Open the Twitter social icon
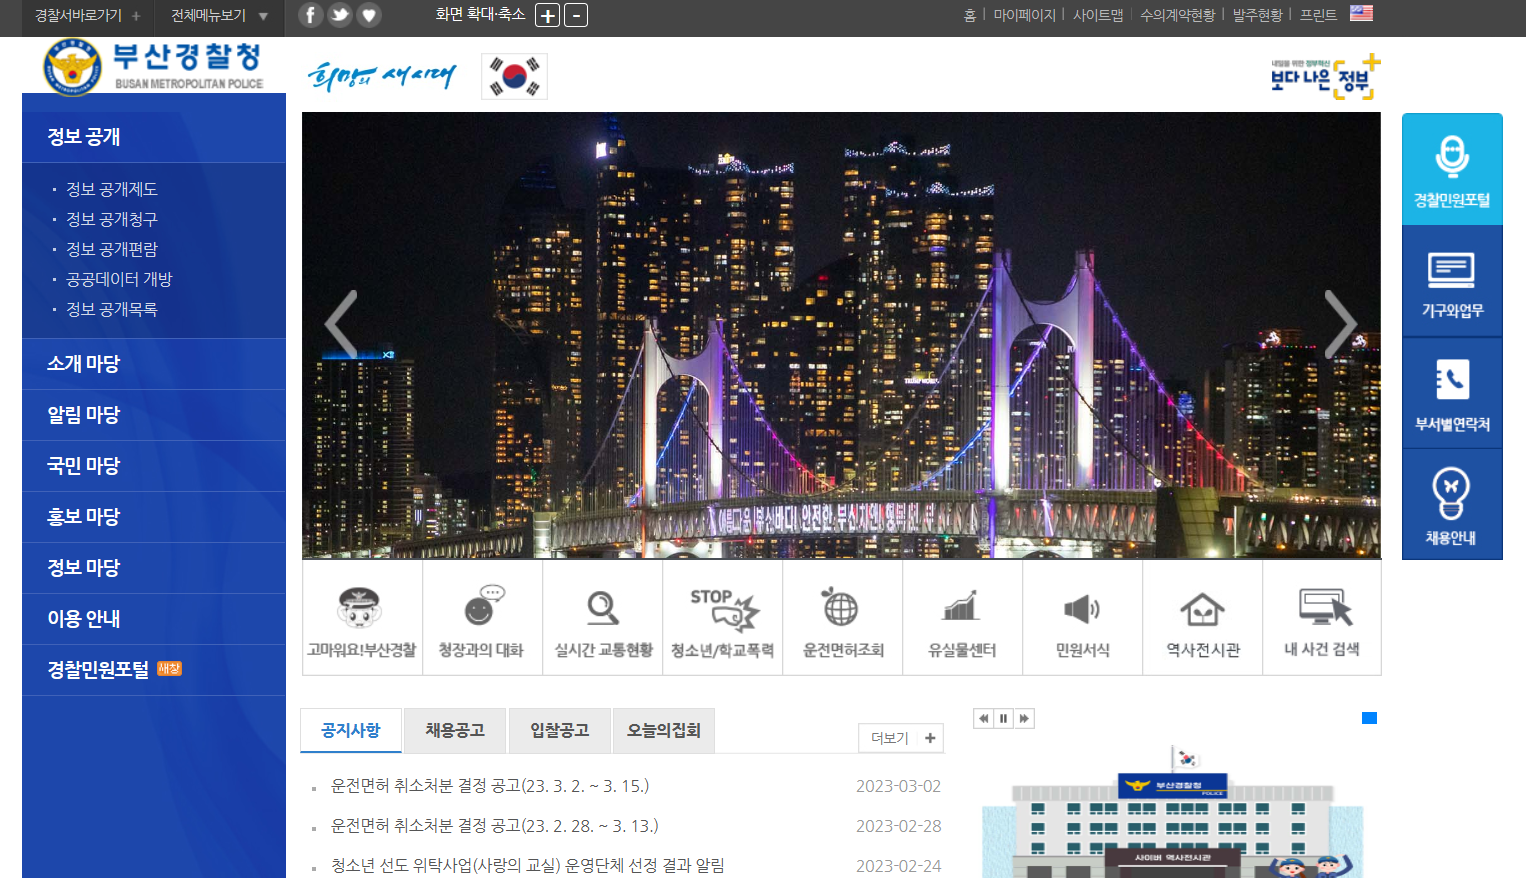1526x878 pixels. [340, 15]
